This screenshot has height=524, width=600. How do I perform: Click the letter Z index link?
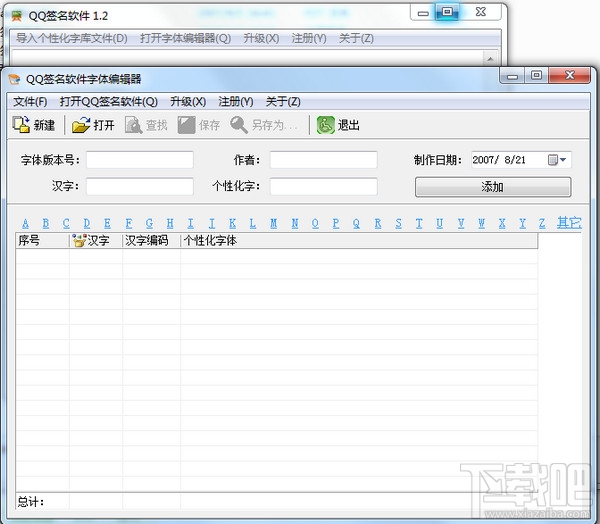542,223
